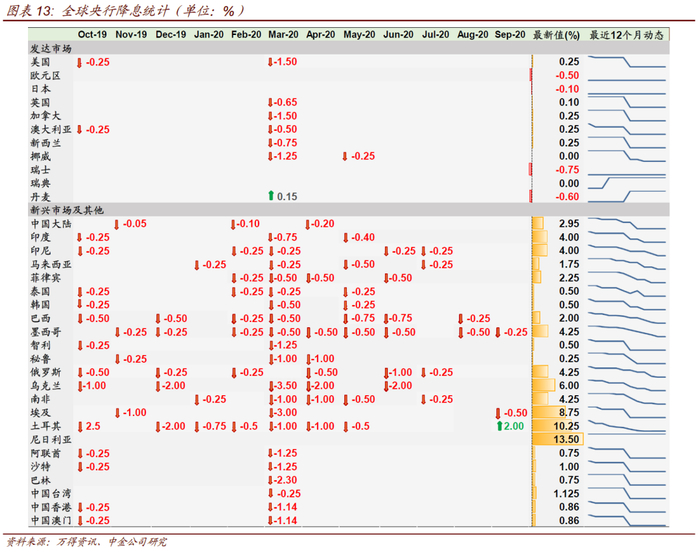The height and width of the screenshot is (552, 700).
Task: Click the Oct-19 column header
Action: [92, 34]
